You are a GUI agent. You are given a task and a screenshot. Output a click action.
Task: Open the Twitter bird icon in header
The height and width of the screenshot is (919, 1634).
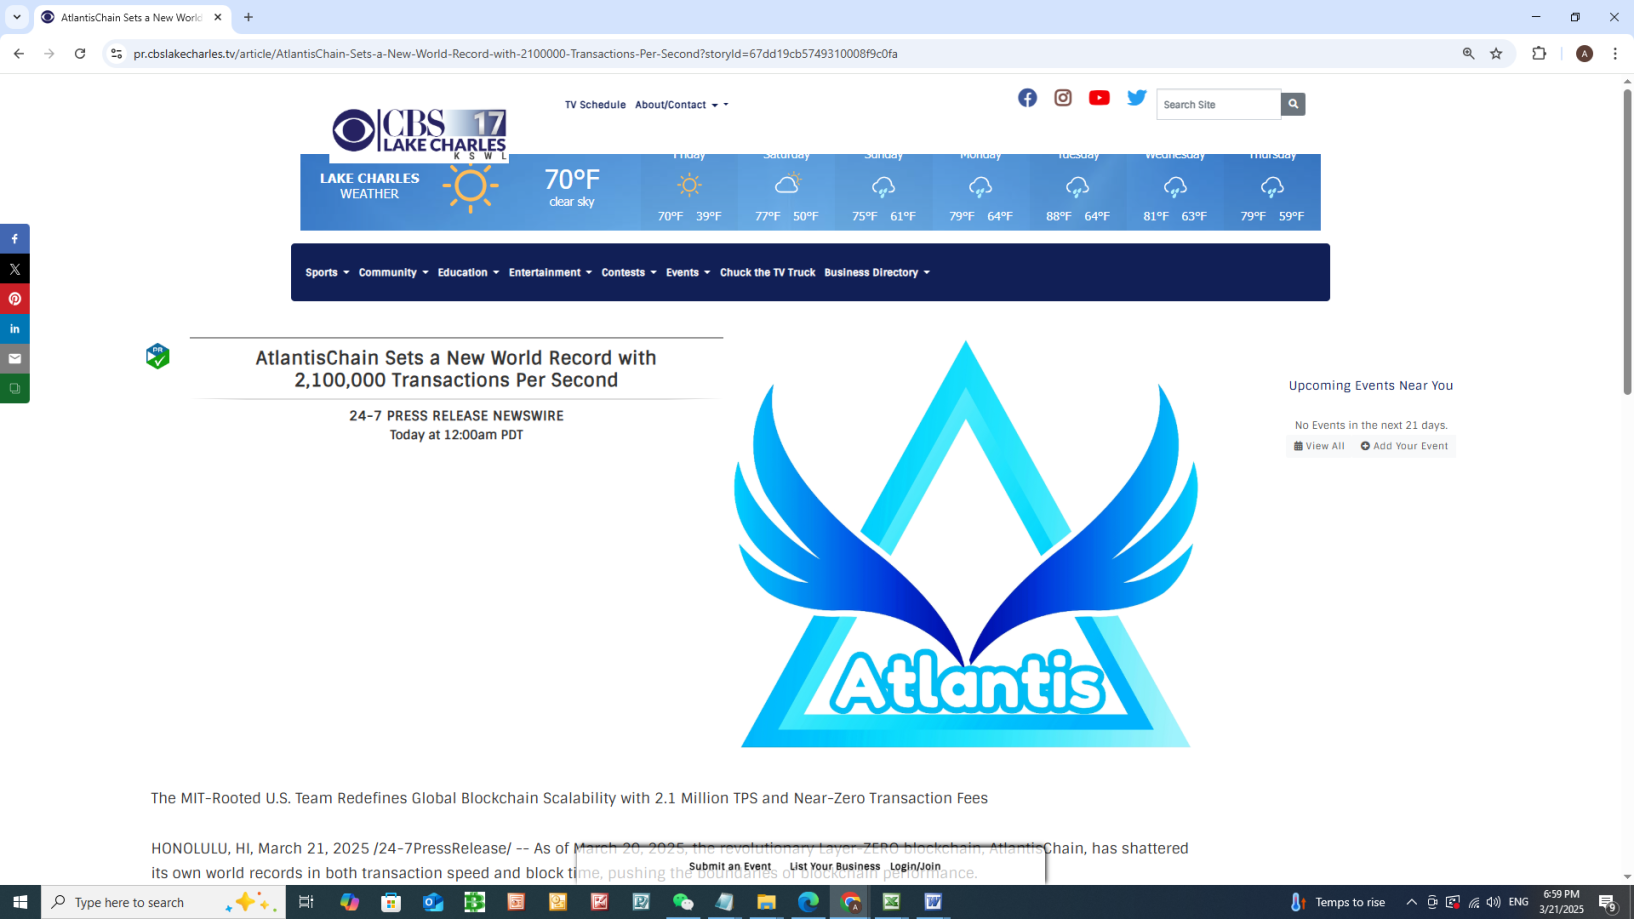[1136, 98]
